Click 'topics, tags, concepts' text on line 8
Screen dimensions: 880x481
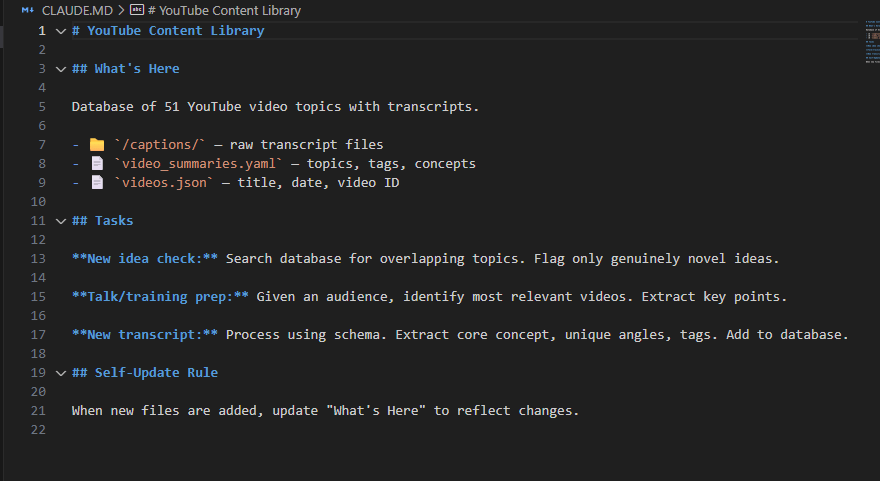click(391, 164)
